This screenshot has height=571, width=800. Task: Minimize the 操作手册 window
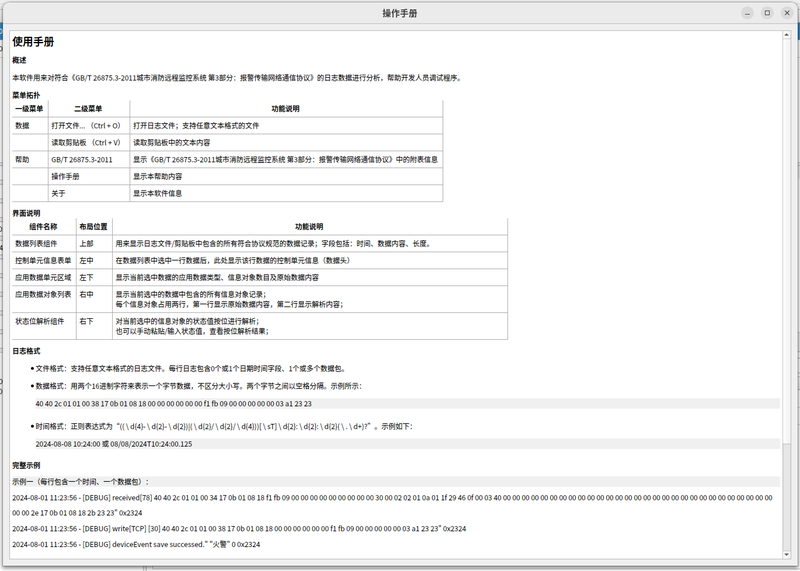[747, 13]
